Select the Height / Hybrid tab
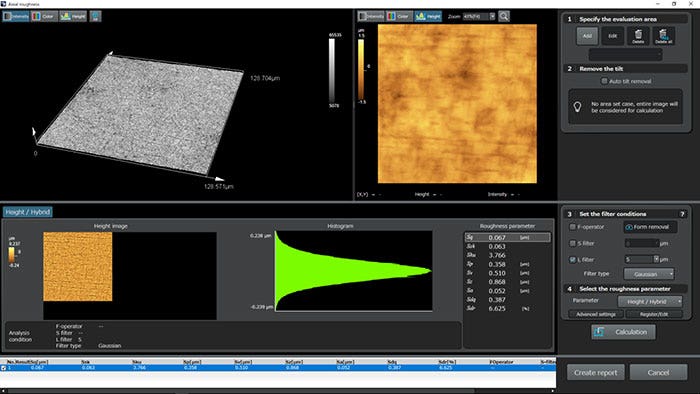 (28, 212)
